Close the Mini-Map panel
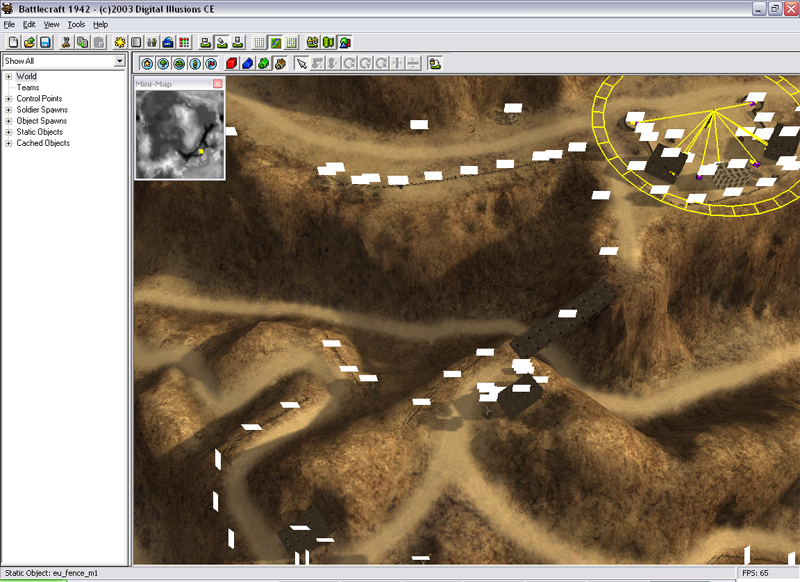This screenshot has height=582, width=800. (218, 84)
